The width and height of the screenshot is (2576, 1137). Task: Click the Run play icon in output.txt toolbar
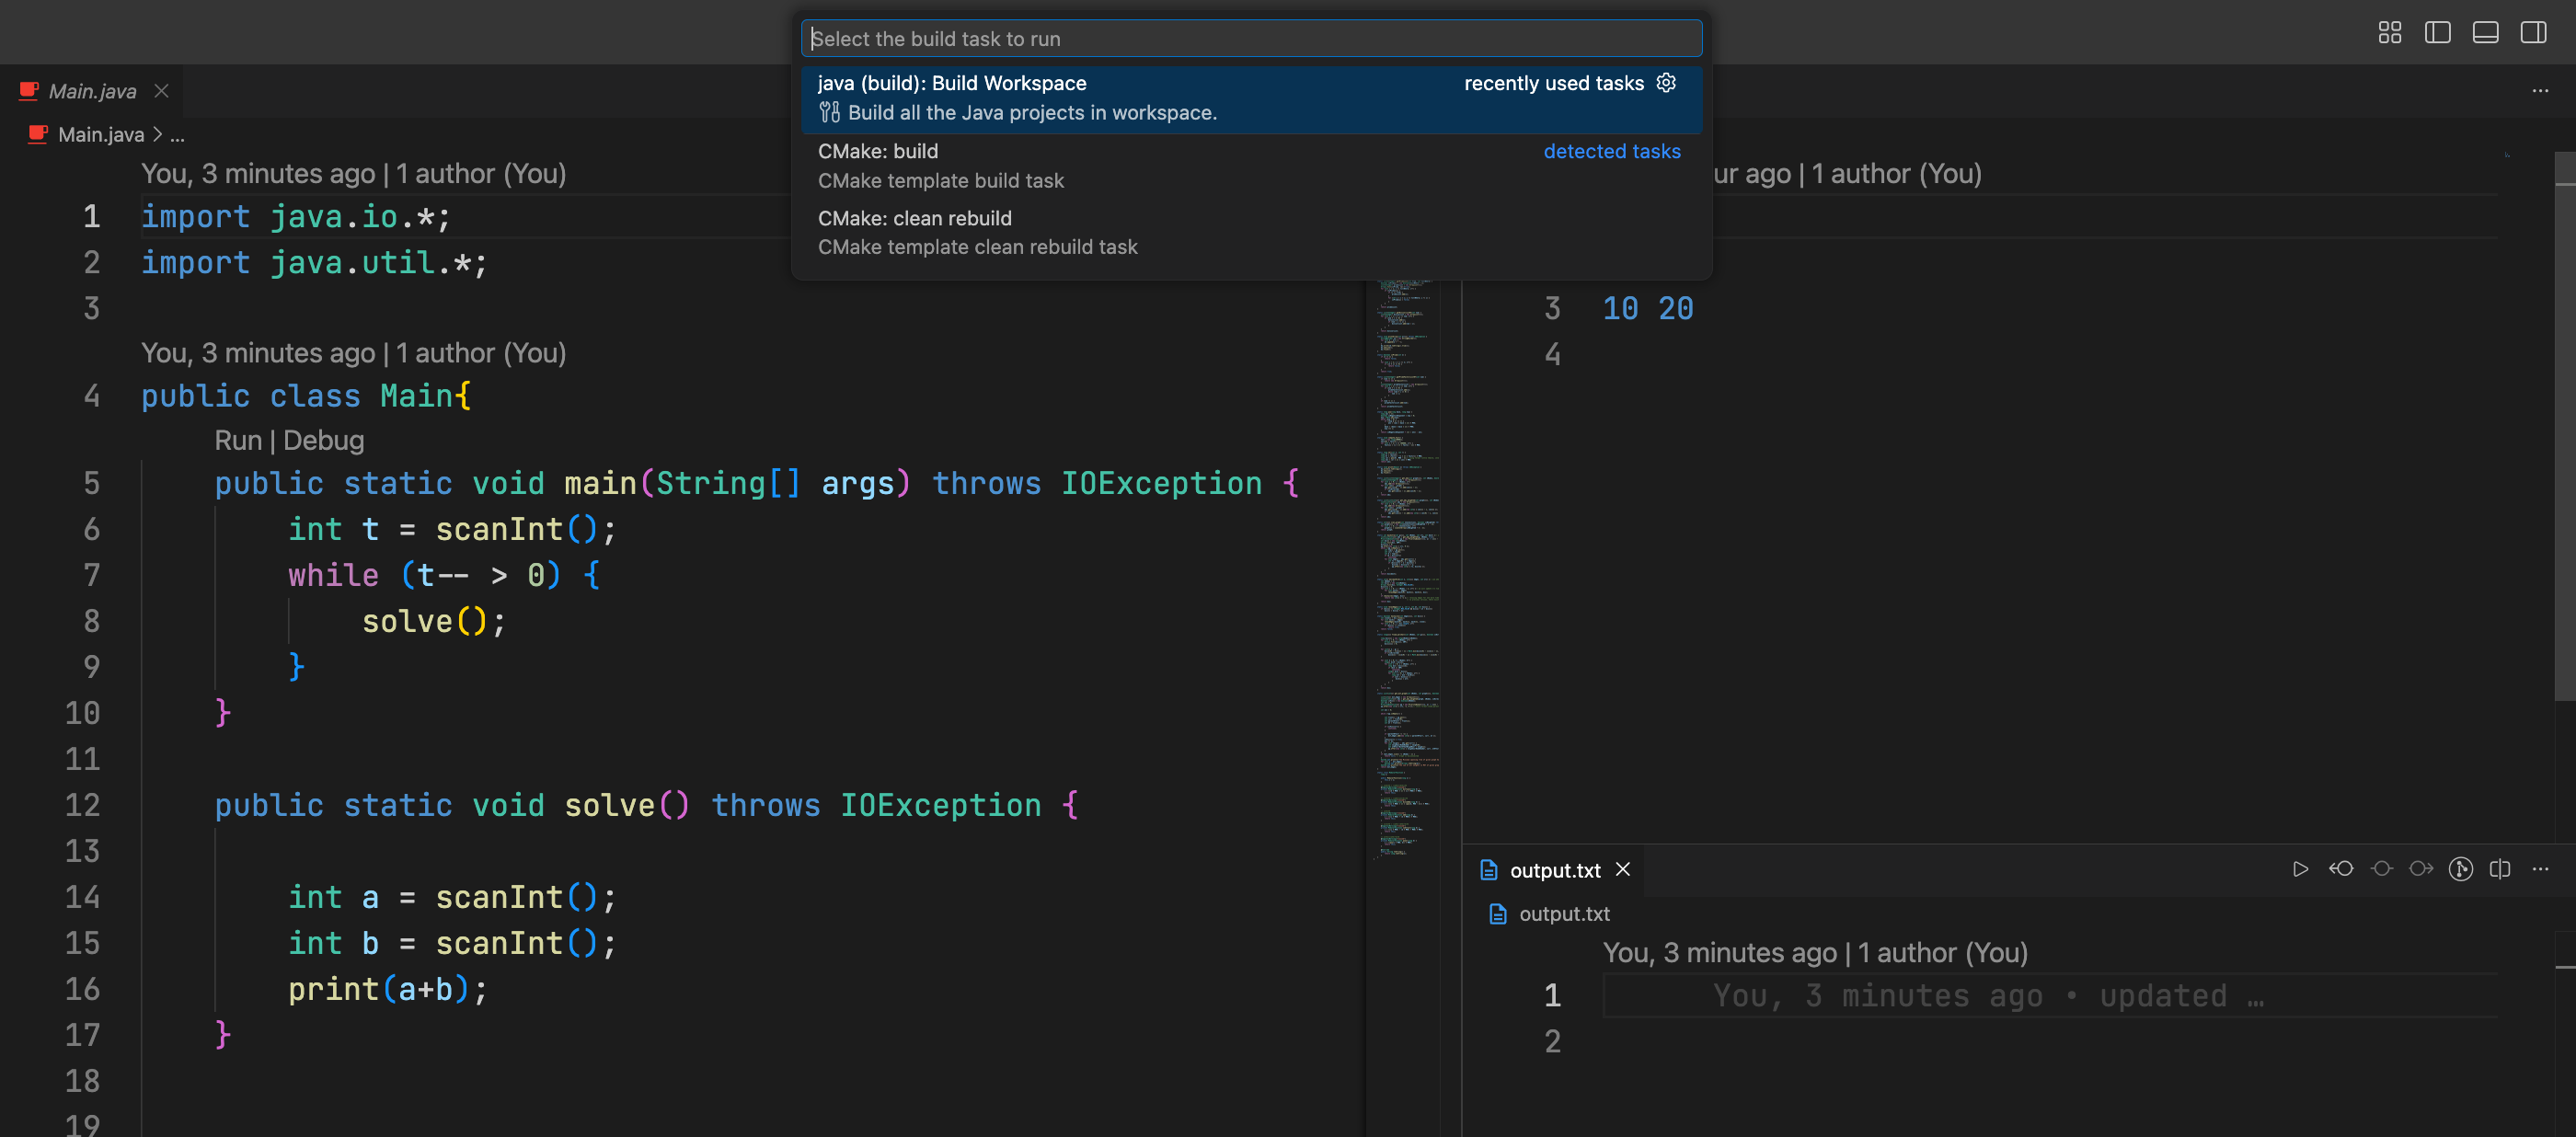pyautogui.click(x=2300, y=869)
